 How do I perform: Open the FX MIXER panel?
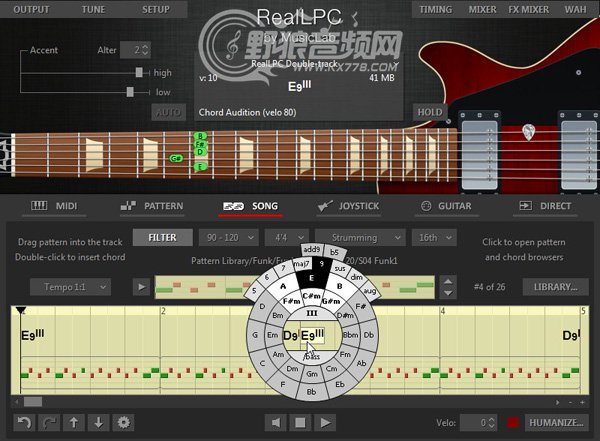tap(528, 10)
